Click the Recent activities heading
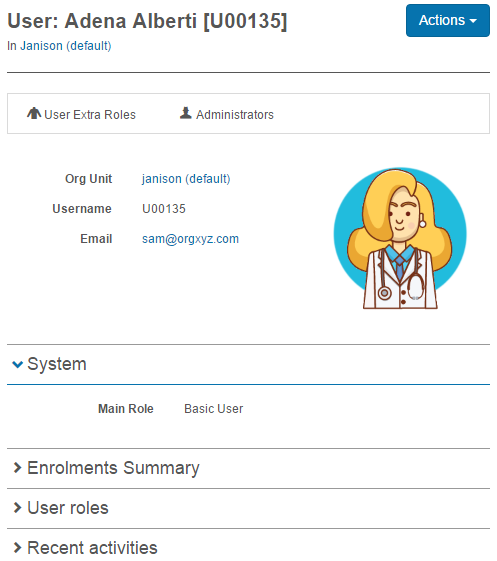Viewport: 497px width, 561px height. 92,548
